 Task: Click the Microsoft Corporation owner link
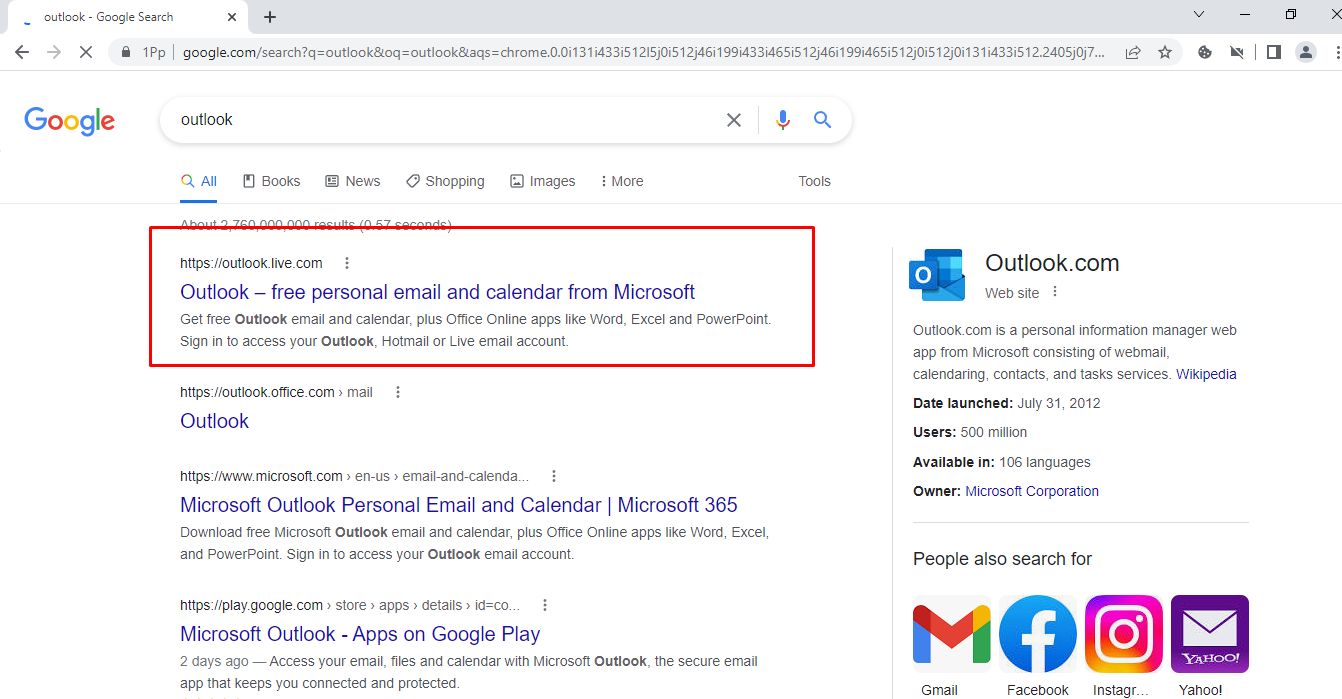[x=1032, y=491]
